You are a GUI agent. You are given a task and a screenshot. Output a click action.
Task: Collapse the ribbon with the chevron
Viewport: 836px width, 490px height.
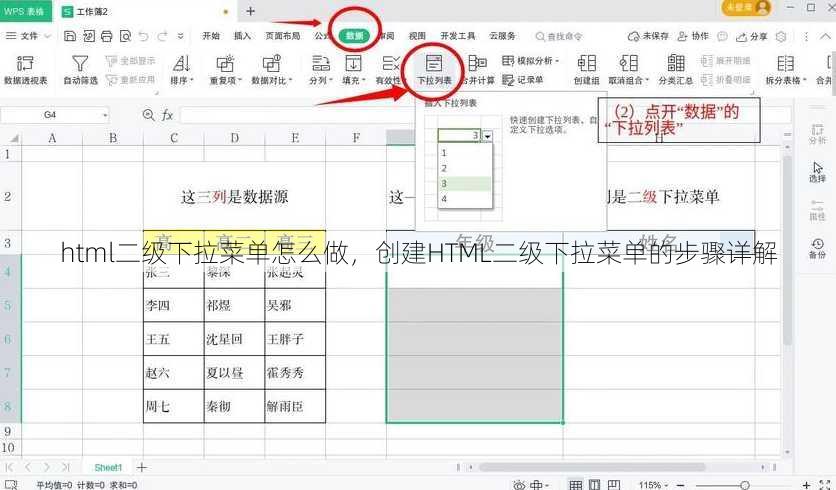coord(825,36)
